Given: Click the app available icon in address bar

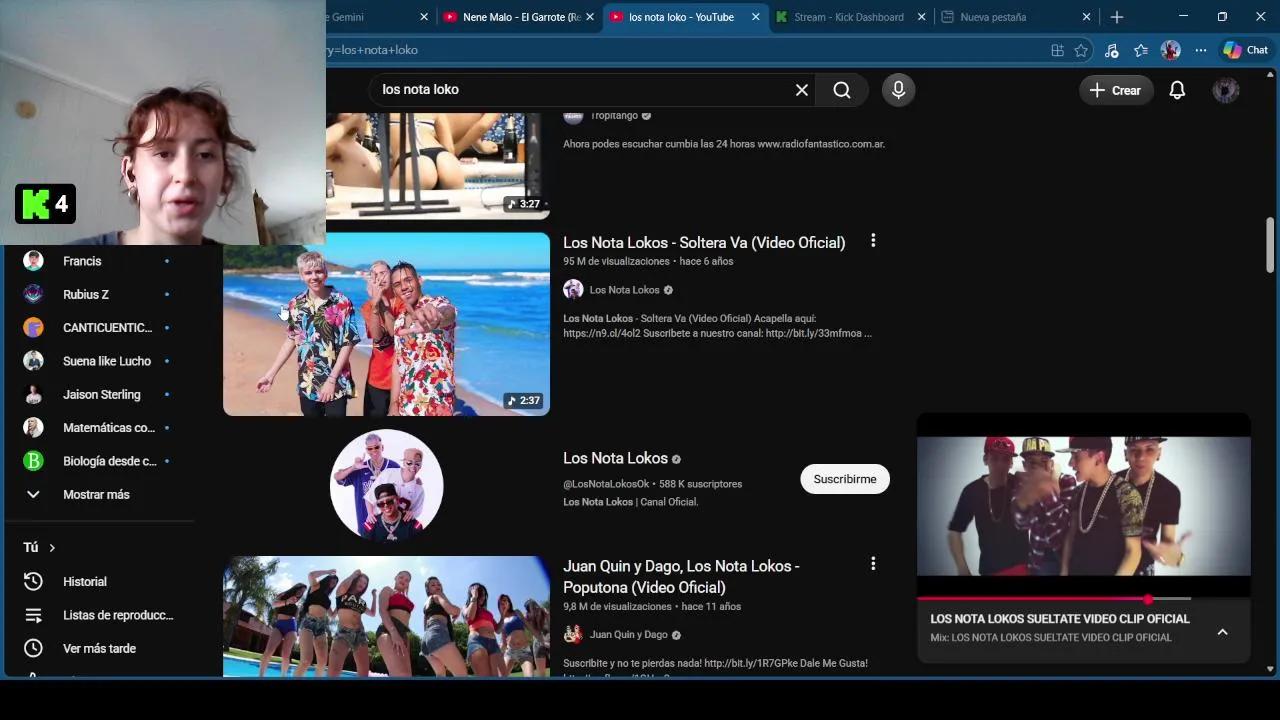Looking at the screenshot, I should click(1057, 50).
